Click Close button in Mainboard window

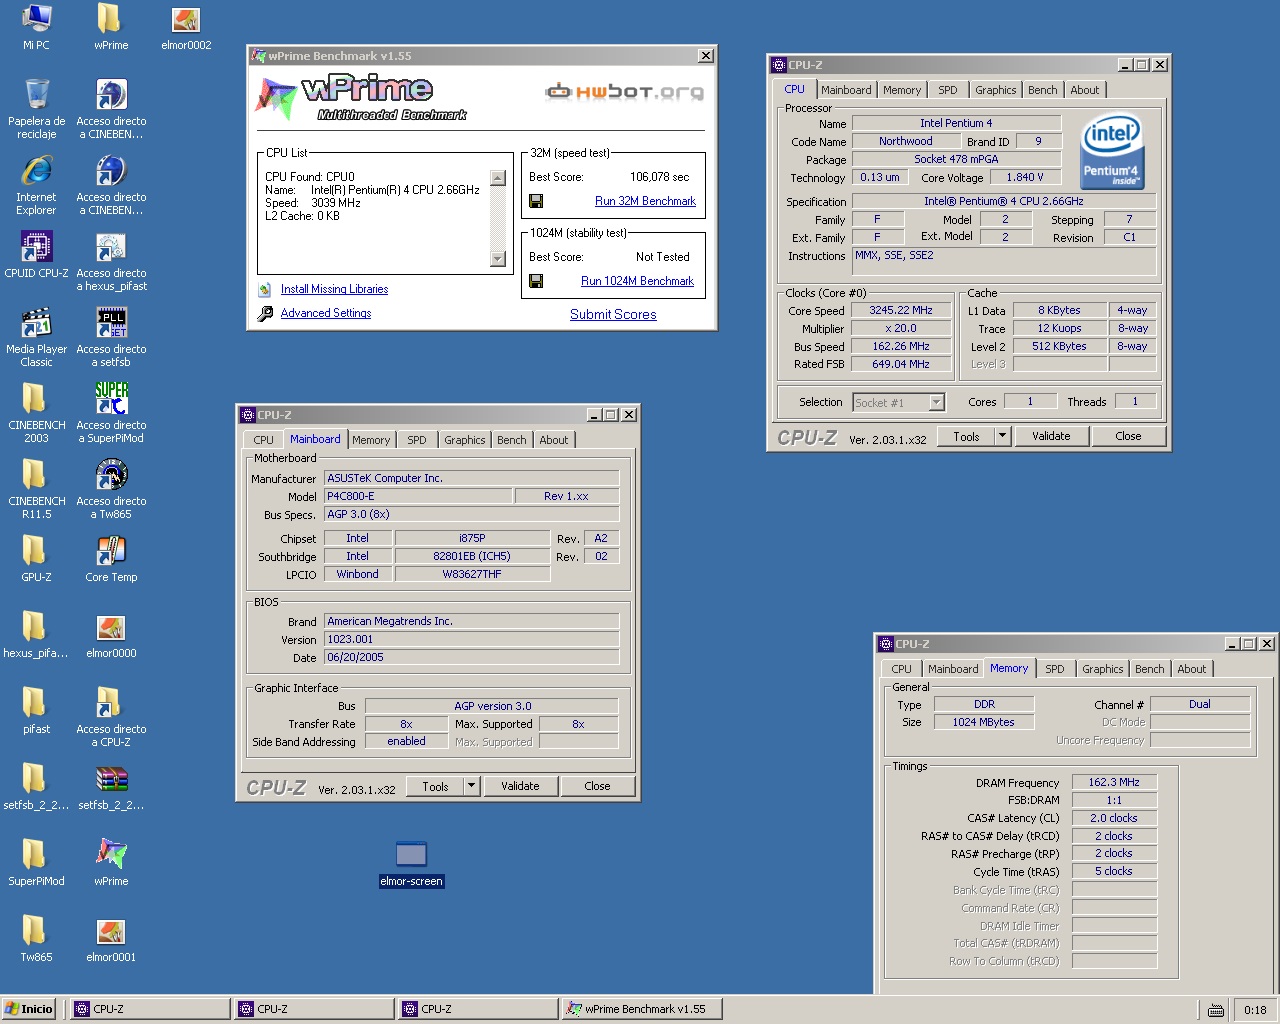(x=597, y=786)
